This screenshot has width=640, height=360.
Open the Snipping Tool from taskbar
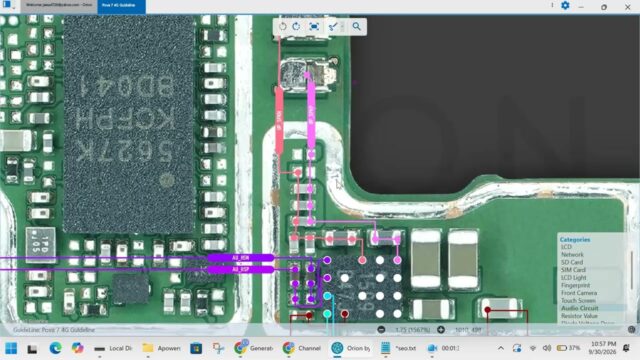(218, 348)
